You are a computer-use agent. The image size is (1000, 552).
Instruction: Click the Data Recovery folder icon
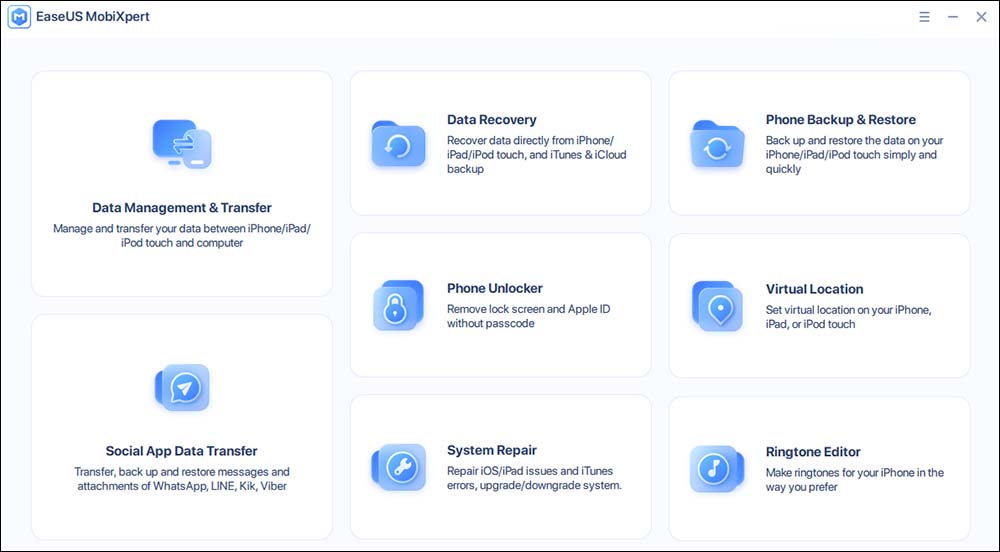click(x=398, y=145)
